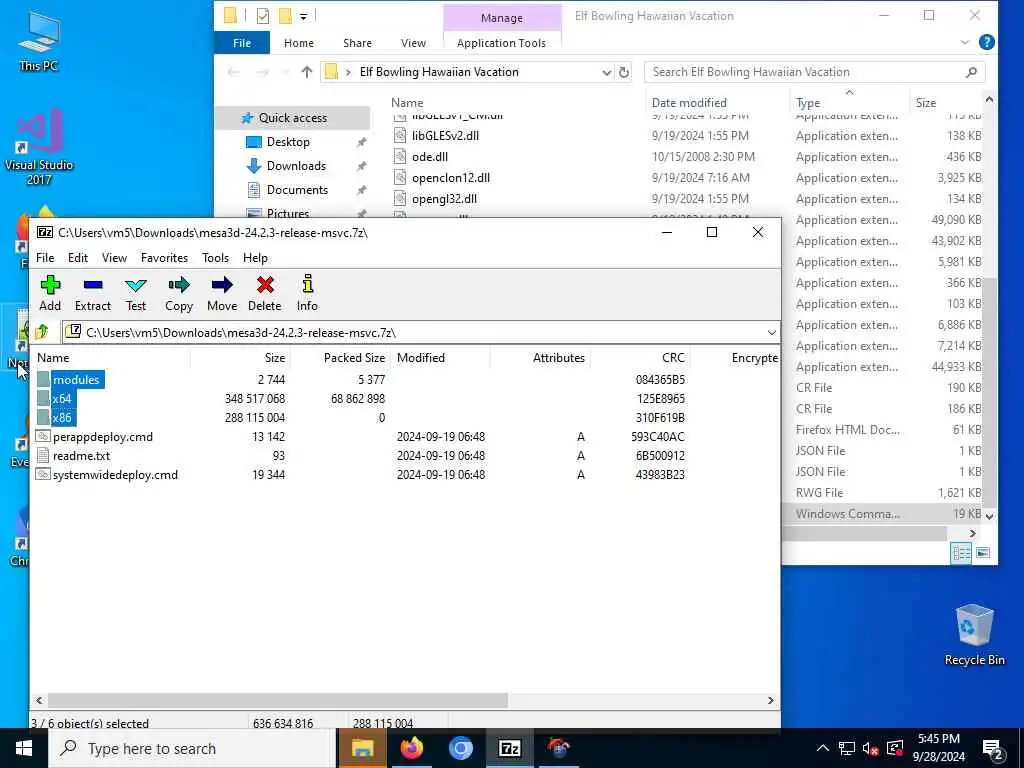This screenshot has width=1024, height=768.
Task: Open the Application Tools tab in Explorer
Action: [x=502, y=43]
